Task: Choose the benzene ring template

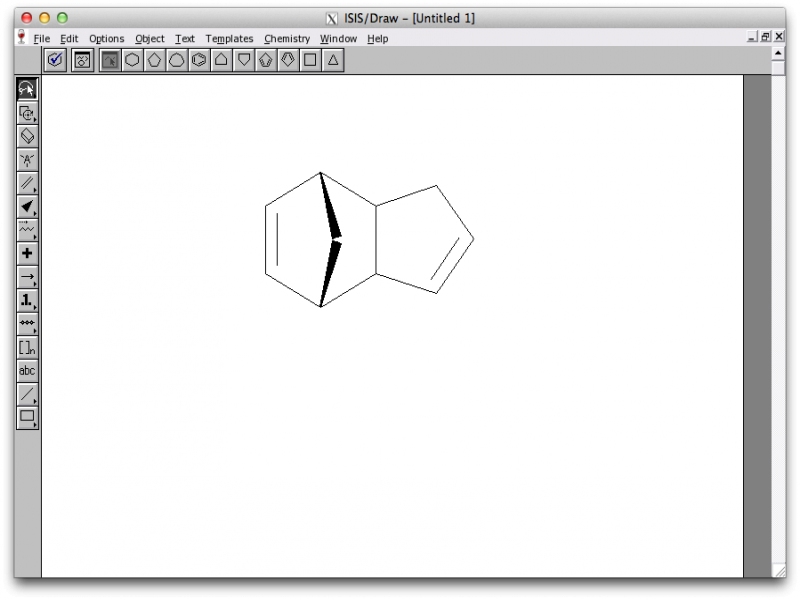Action: [x=199, y=60]
